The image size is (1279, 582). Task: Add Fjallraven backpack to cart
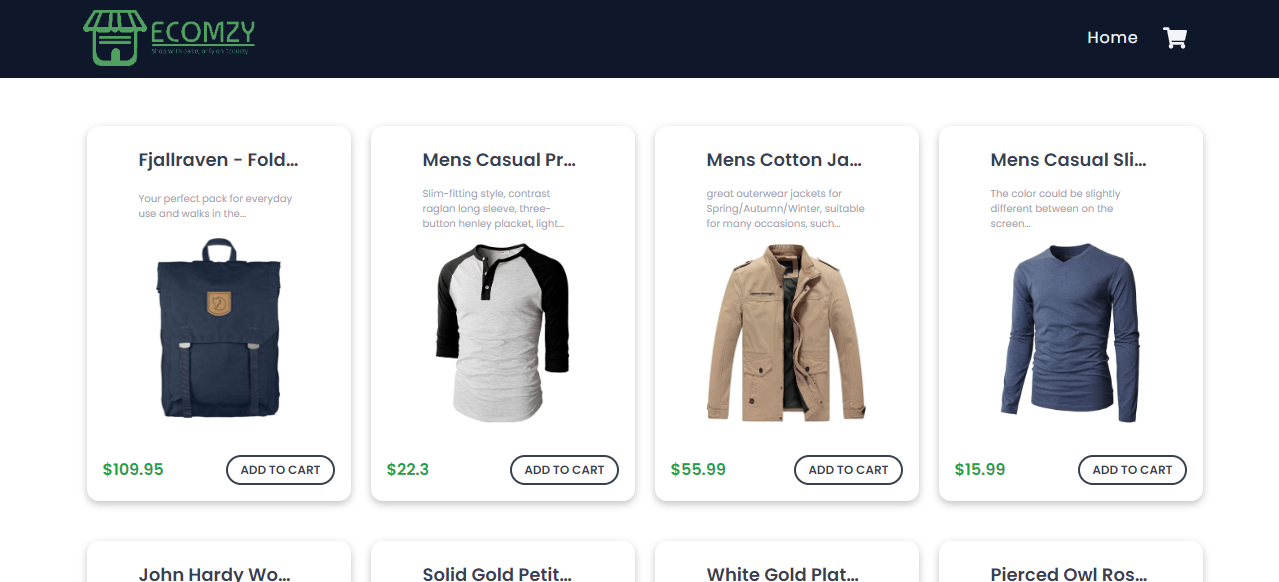280,470
